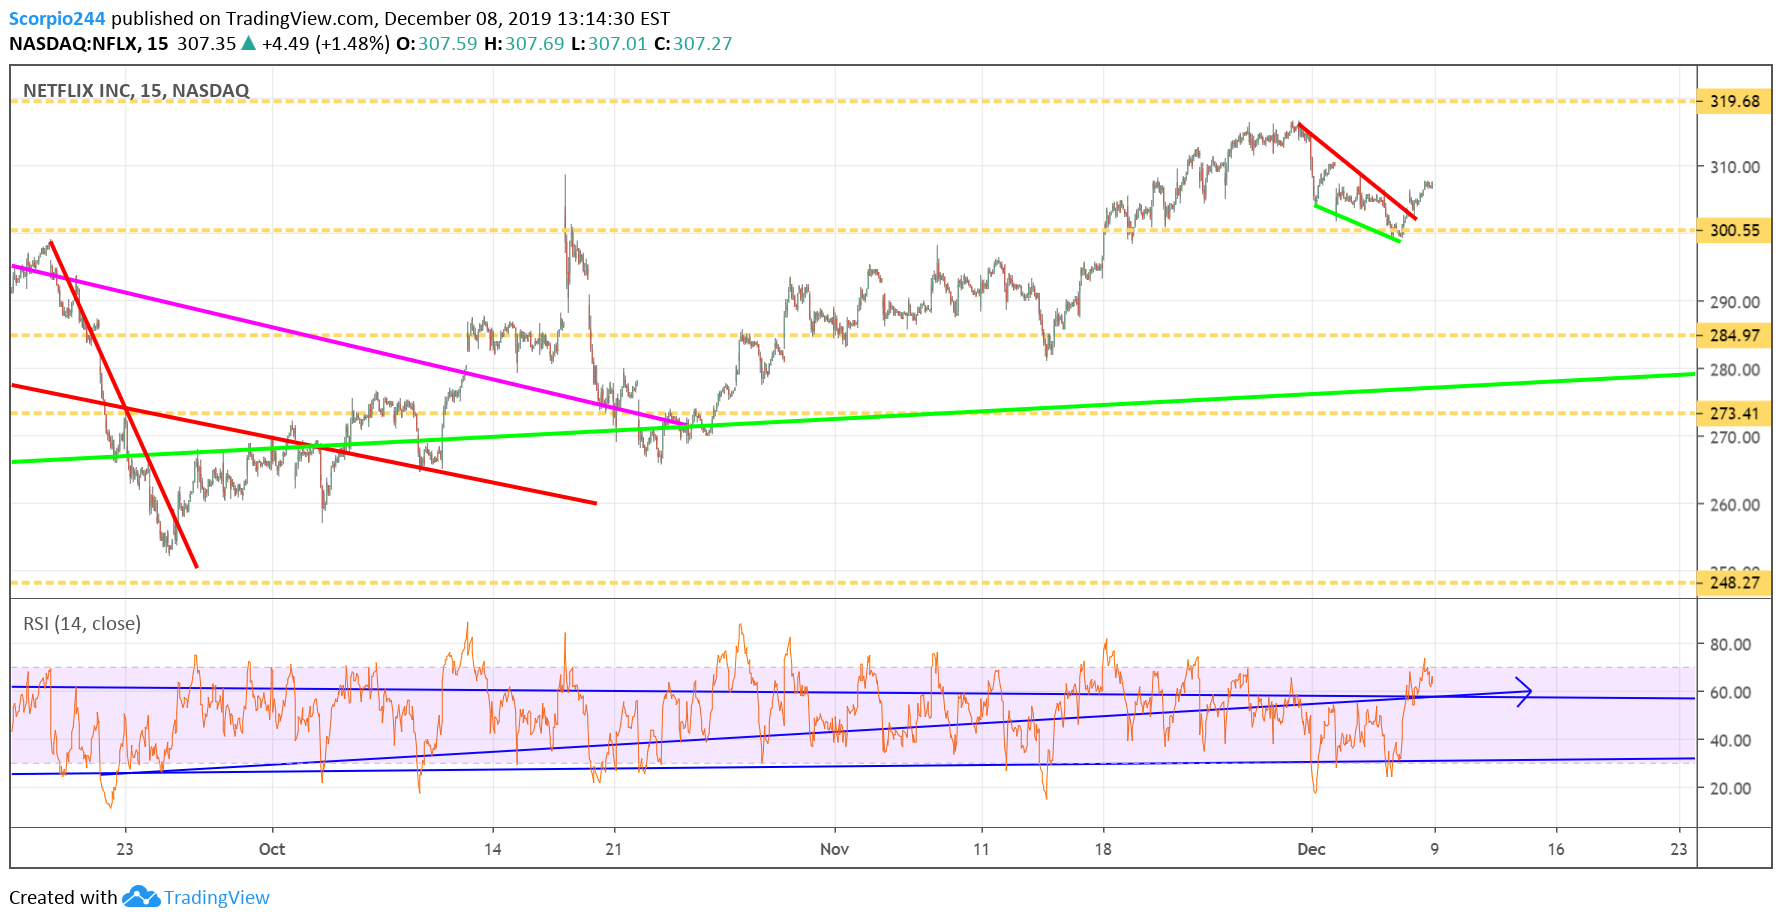Click the TradingView cloud logo icon
This screenshot has height=923, width=1782.
point(141,897)
